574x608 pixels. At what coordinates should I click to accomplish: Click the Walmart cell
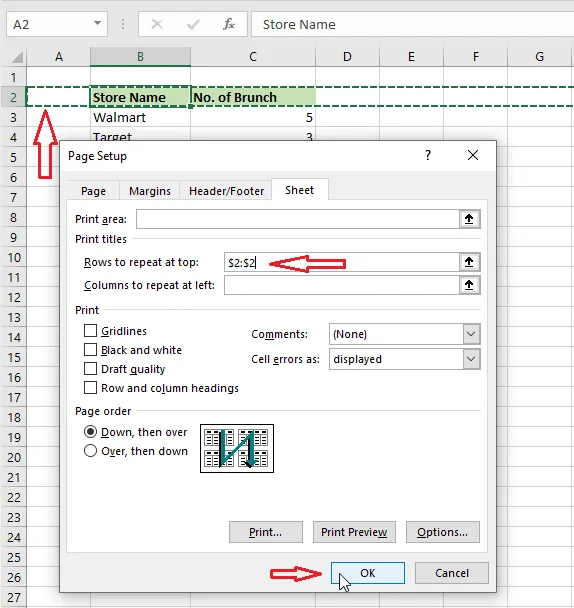coord(140,117)
